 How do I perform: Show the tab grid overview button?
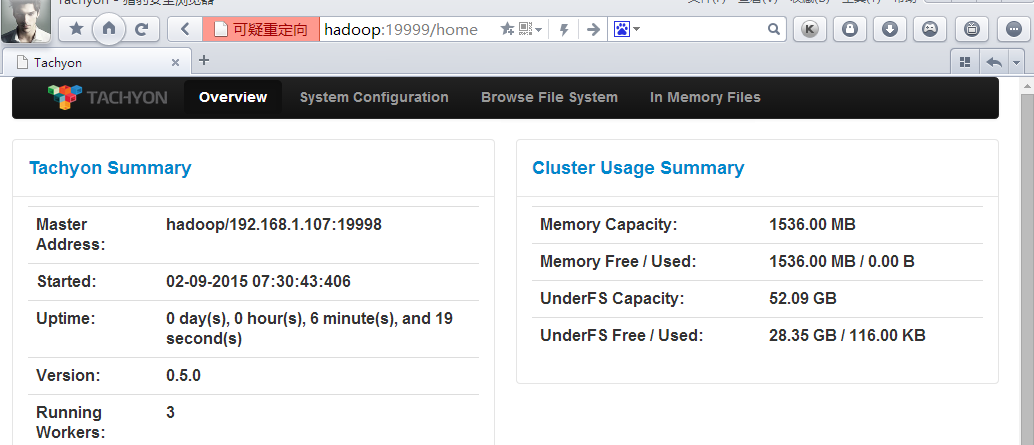coord(965,62)
